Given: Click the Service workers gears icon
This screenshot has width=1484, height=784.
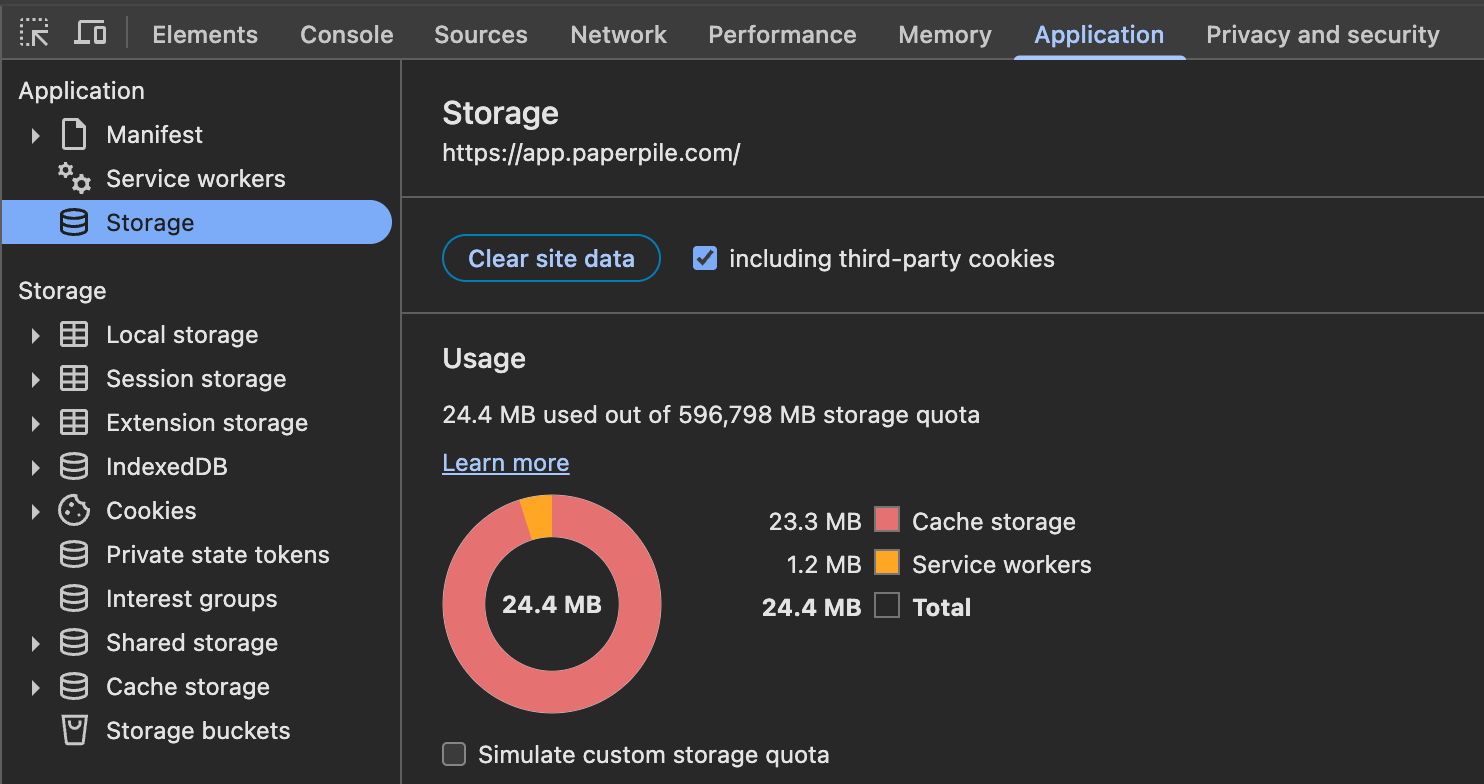Looking at the screenshot, I should coord(74,179).
